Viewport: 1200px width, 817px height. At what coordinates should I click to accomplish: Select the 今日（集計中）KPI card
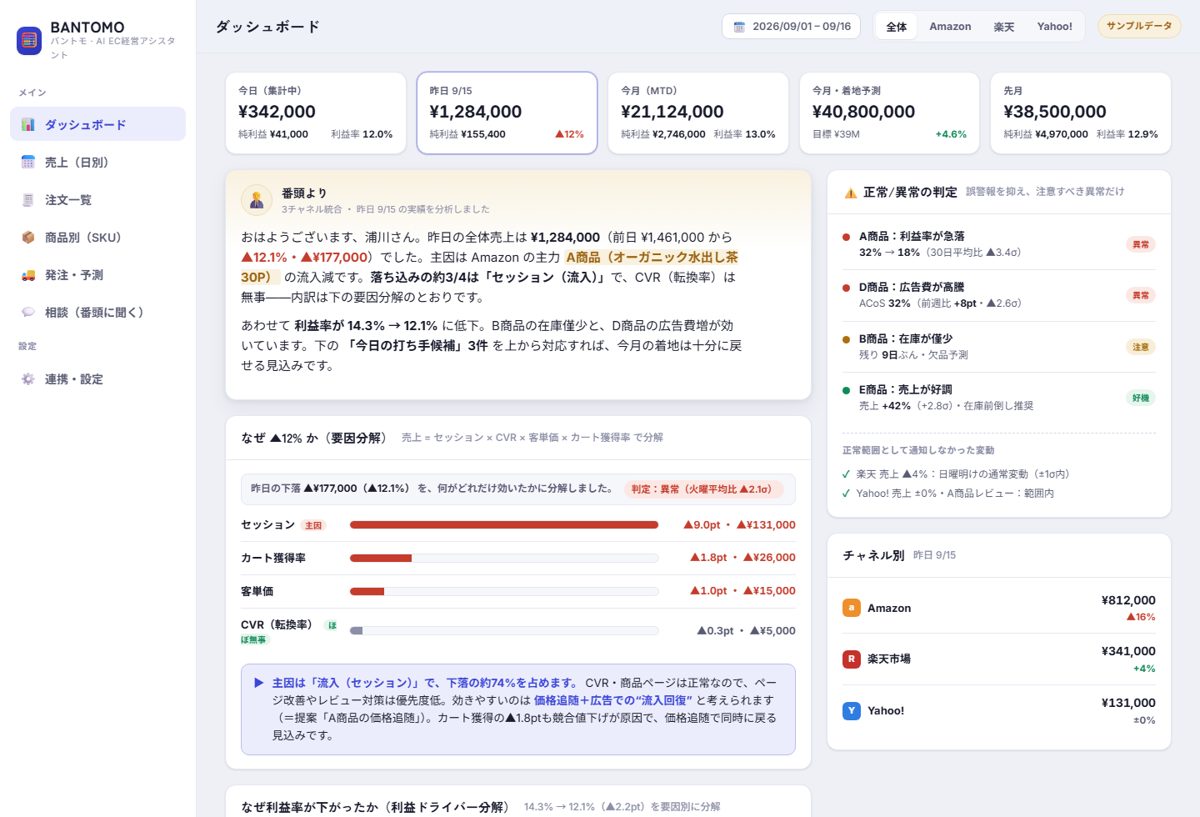point(316,113)
